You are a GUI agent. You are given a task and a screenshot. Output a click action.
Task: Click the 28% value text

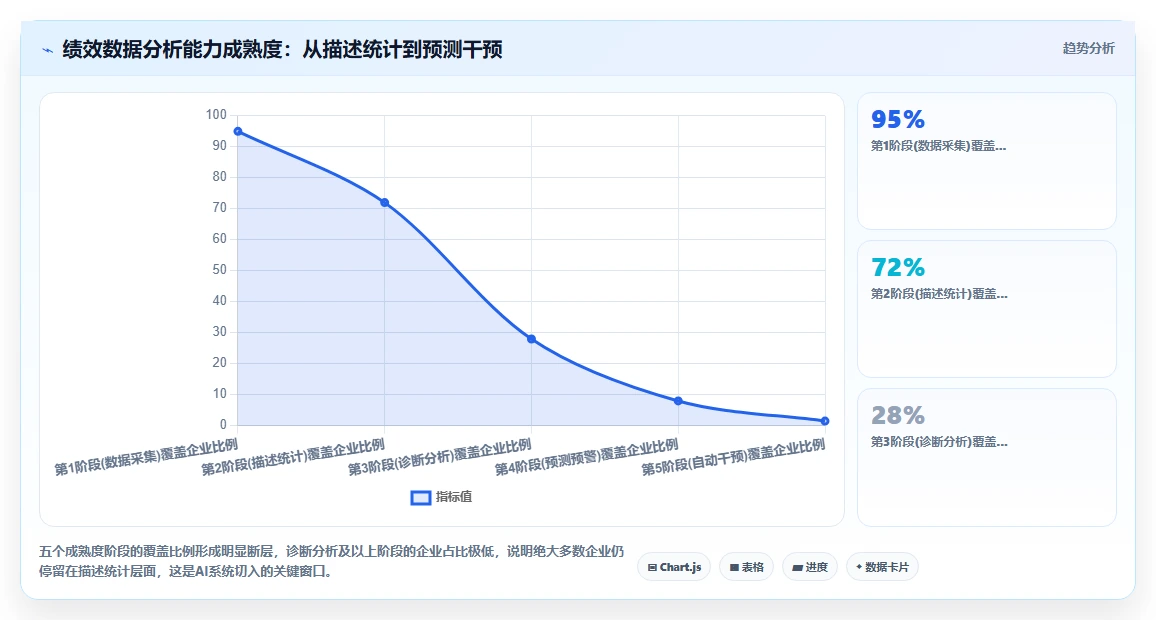[x=897, y=416]
